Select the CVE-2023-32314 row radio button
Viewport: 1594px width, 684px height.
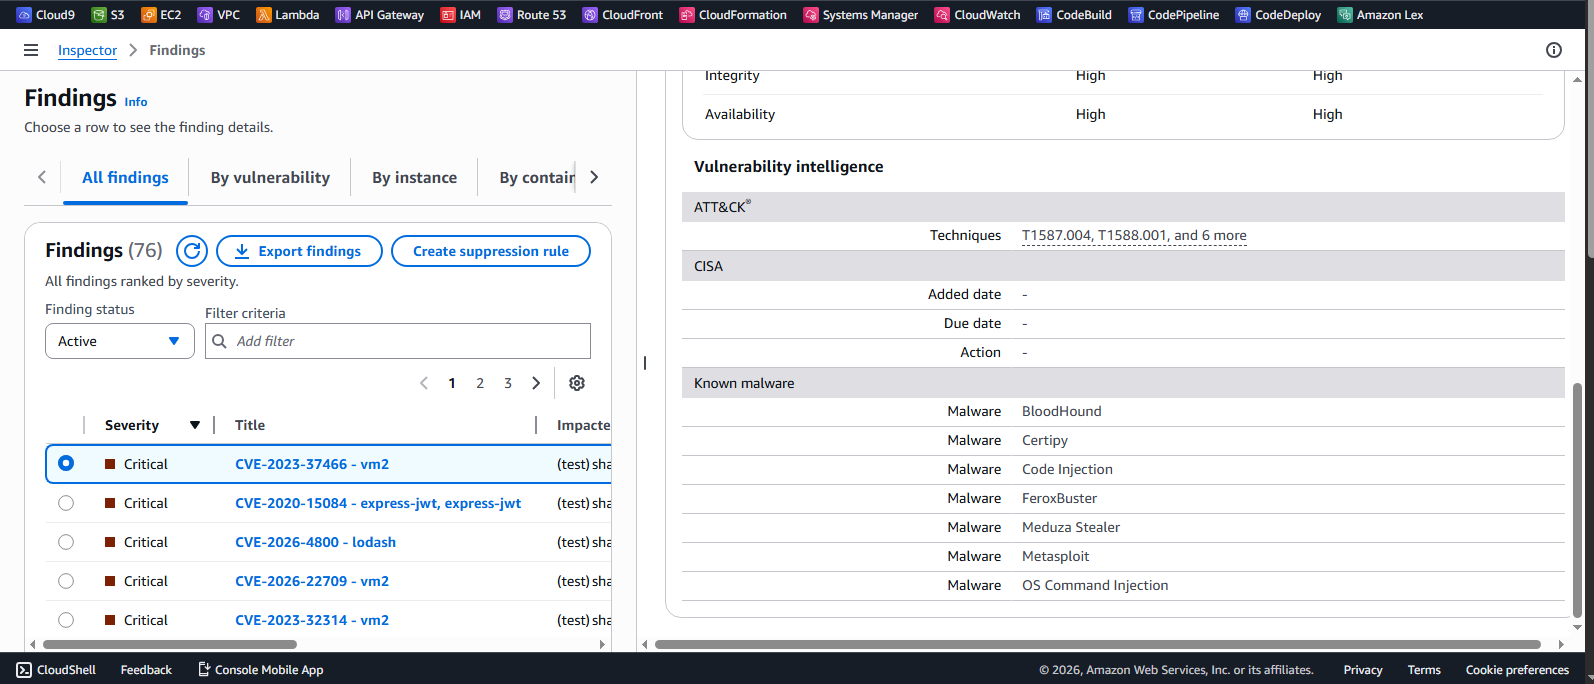[x=66, y=620]
